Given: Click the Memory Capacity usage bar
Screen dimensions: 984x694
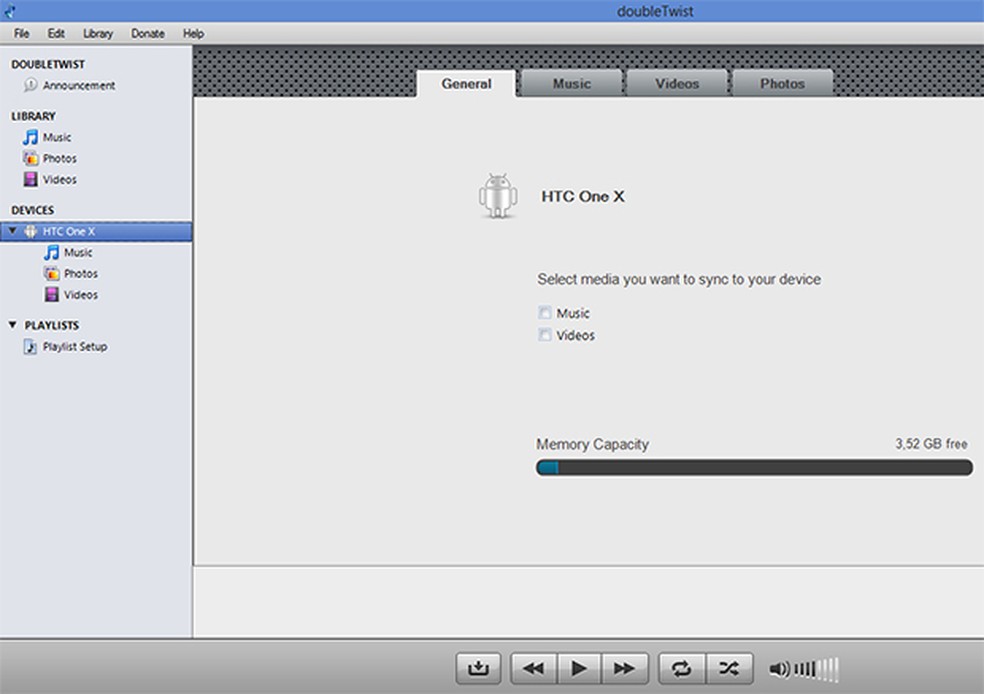Looking at the screenshot, I should (754, 467).
